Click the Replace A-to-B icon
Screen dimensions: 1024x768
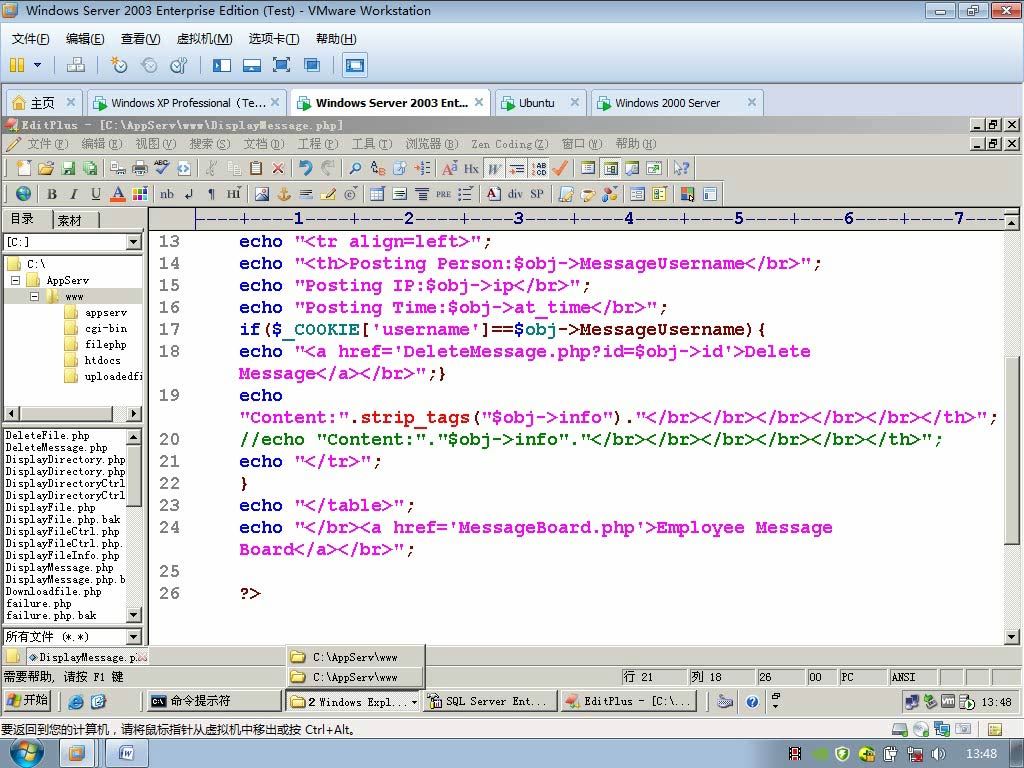377,168
